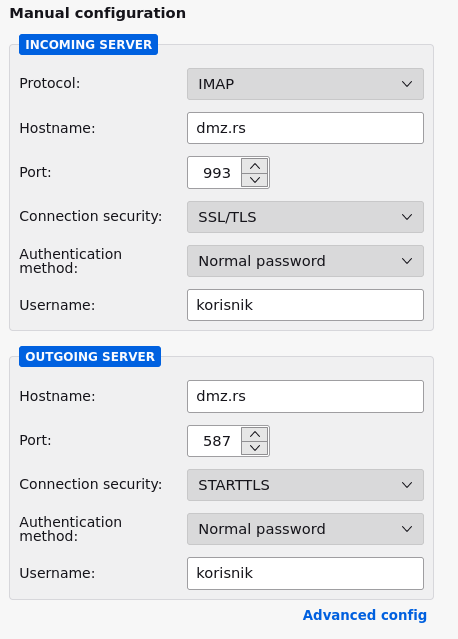Click the INCOMING SERVER section header
Image resolution: width=458 pixels, height=639 pixels.
(88, 44)
